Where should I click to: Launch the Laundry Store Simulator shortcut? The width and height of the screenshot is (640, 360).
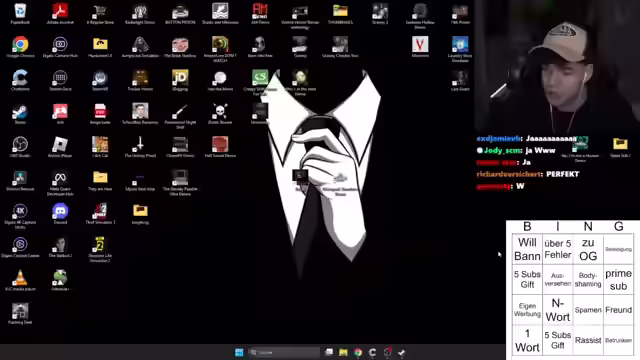[x=460, y=49]
